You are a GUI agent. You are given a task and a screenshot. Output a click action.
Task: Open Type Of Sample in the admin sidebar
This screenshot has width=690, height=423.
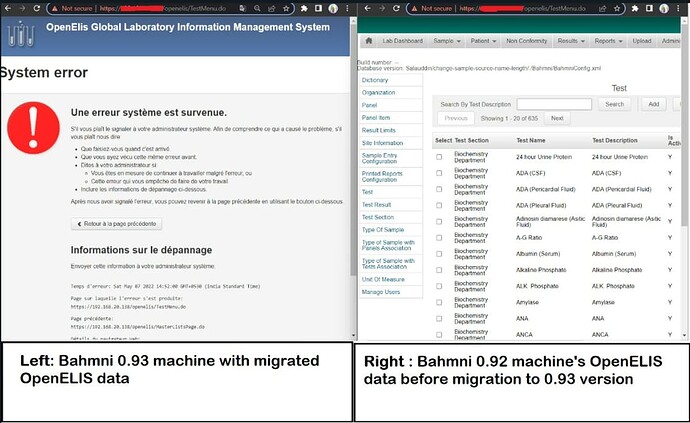point(383,230)
